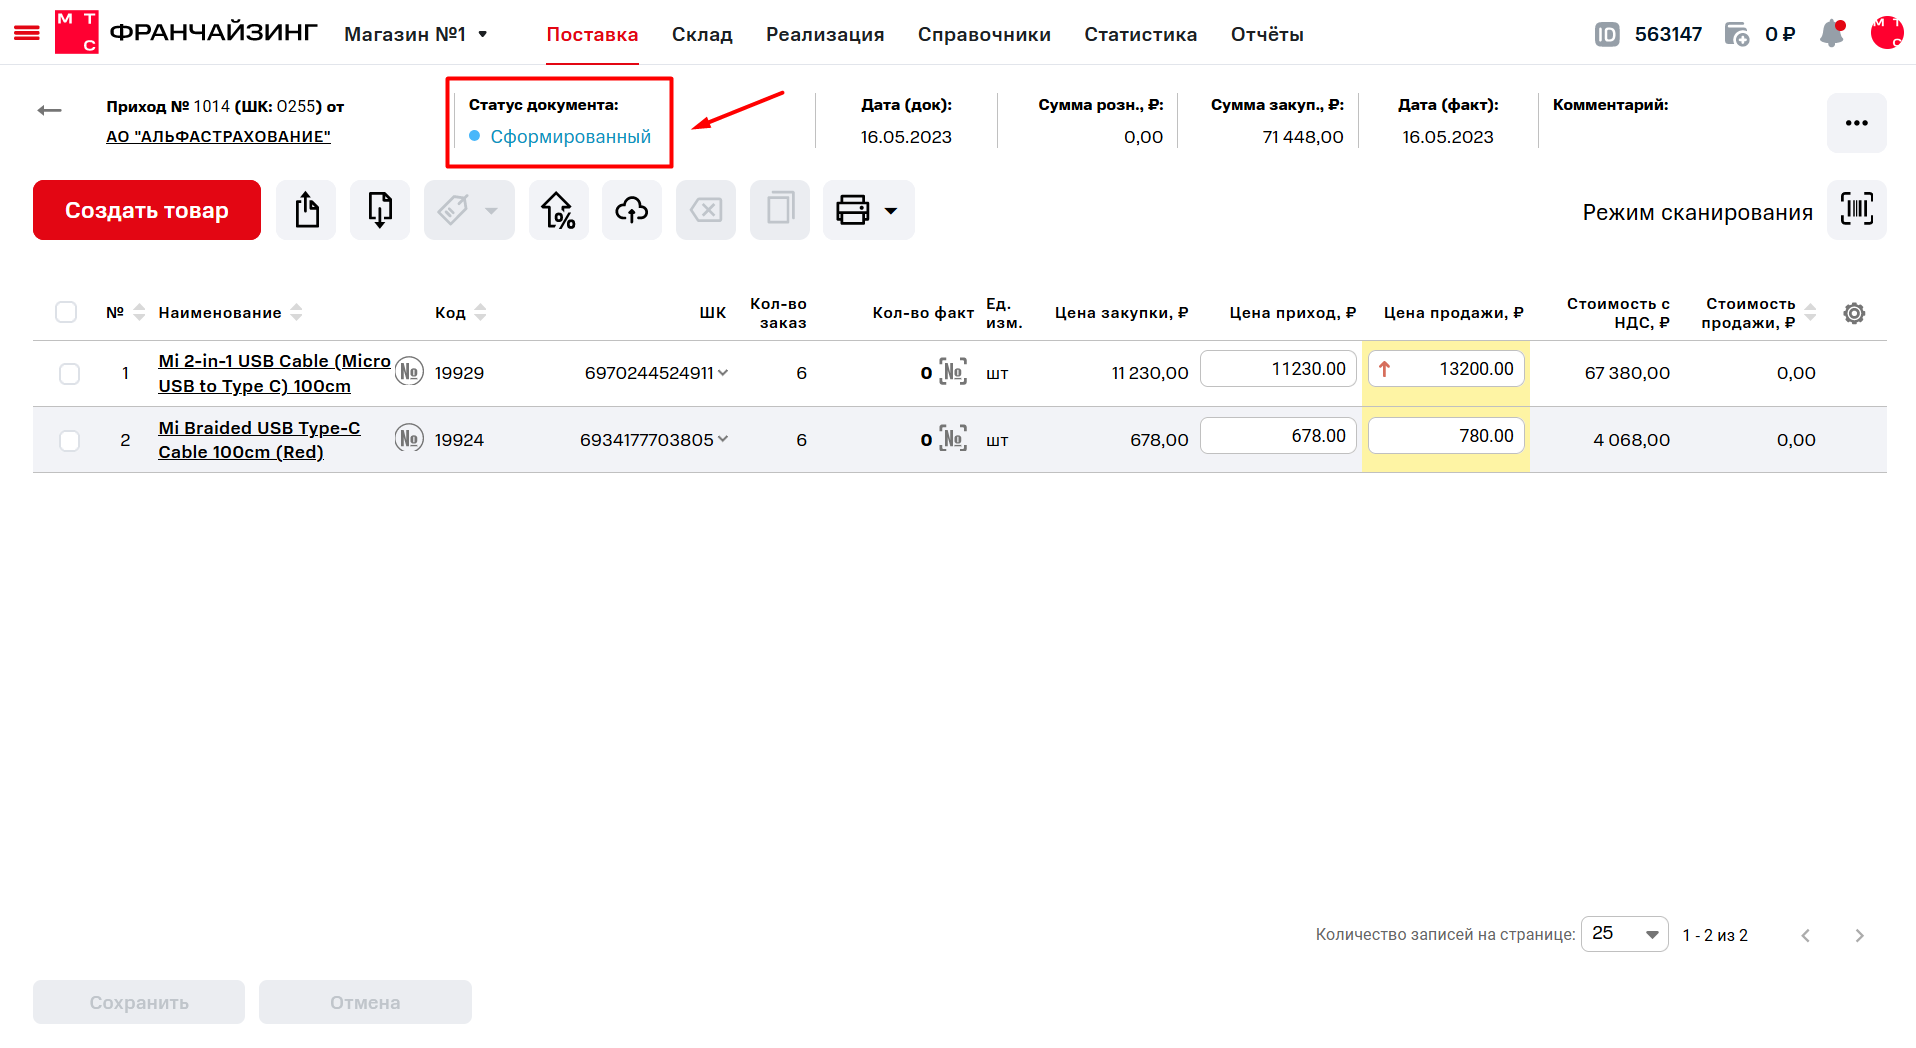
Task: Click the import file download icon
Action: (380, 210)
